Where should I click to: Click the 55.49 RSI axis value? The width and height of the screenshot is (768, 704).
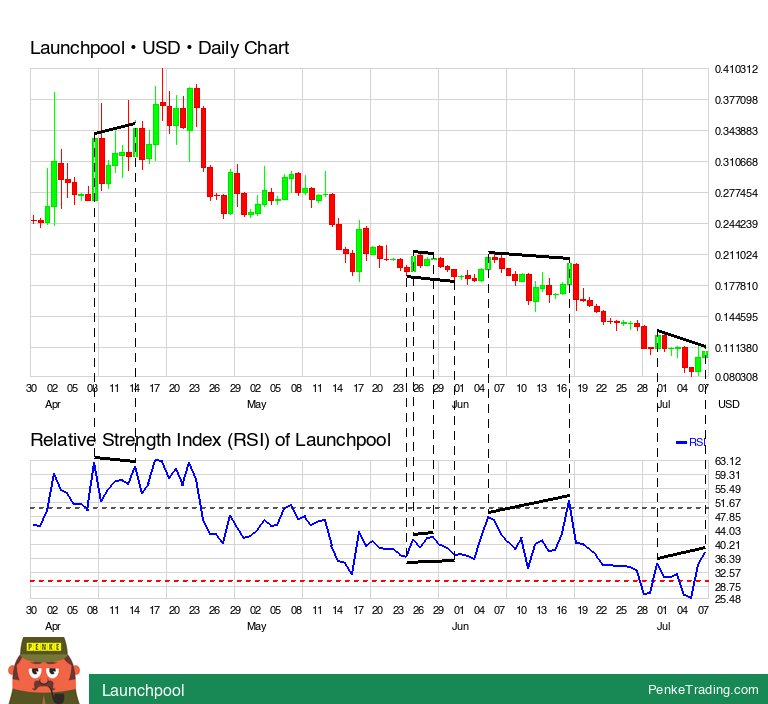pyautogui.click(x=728, y=489)
